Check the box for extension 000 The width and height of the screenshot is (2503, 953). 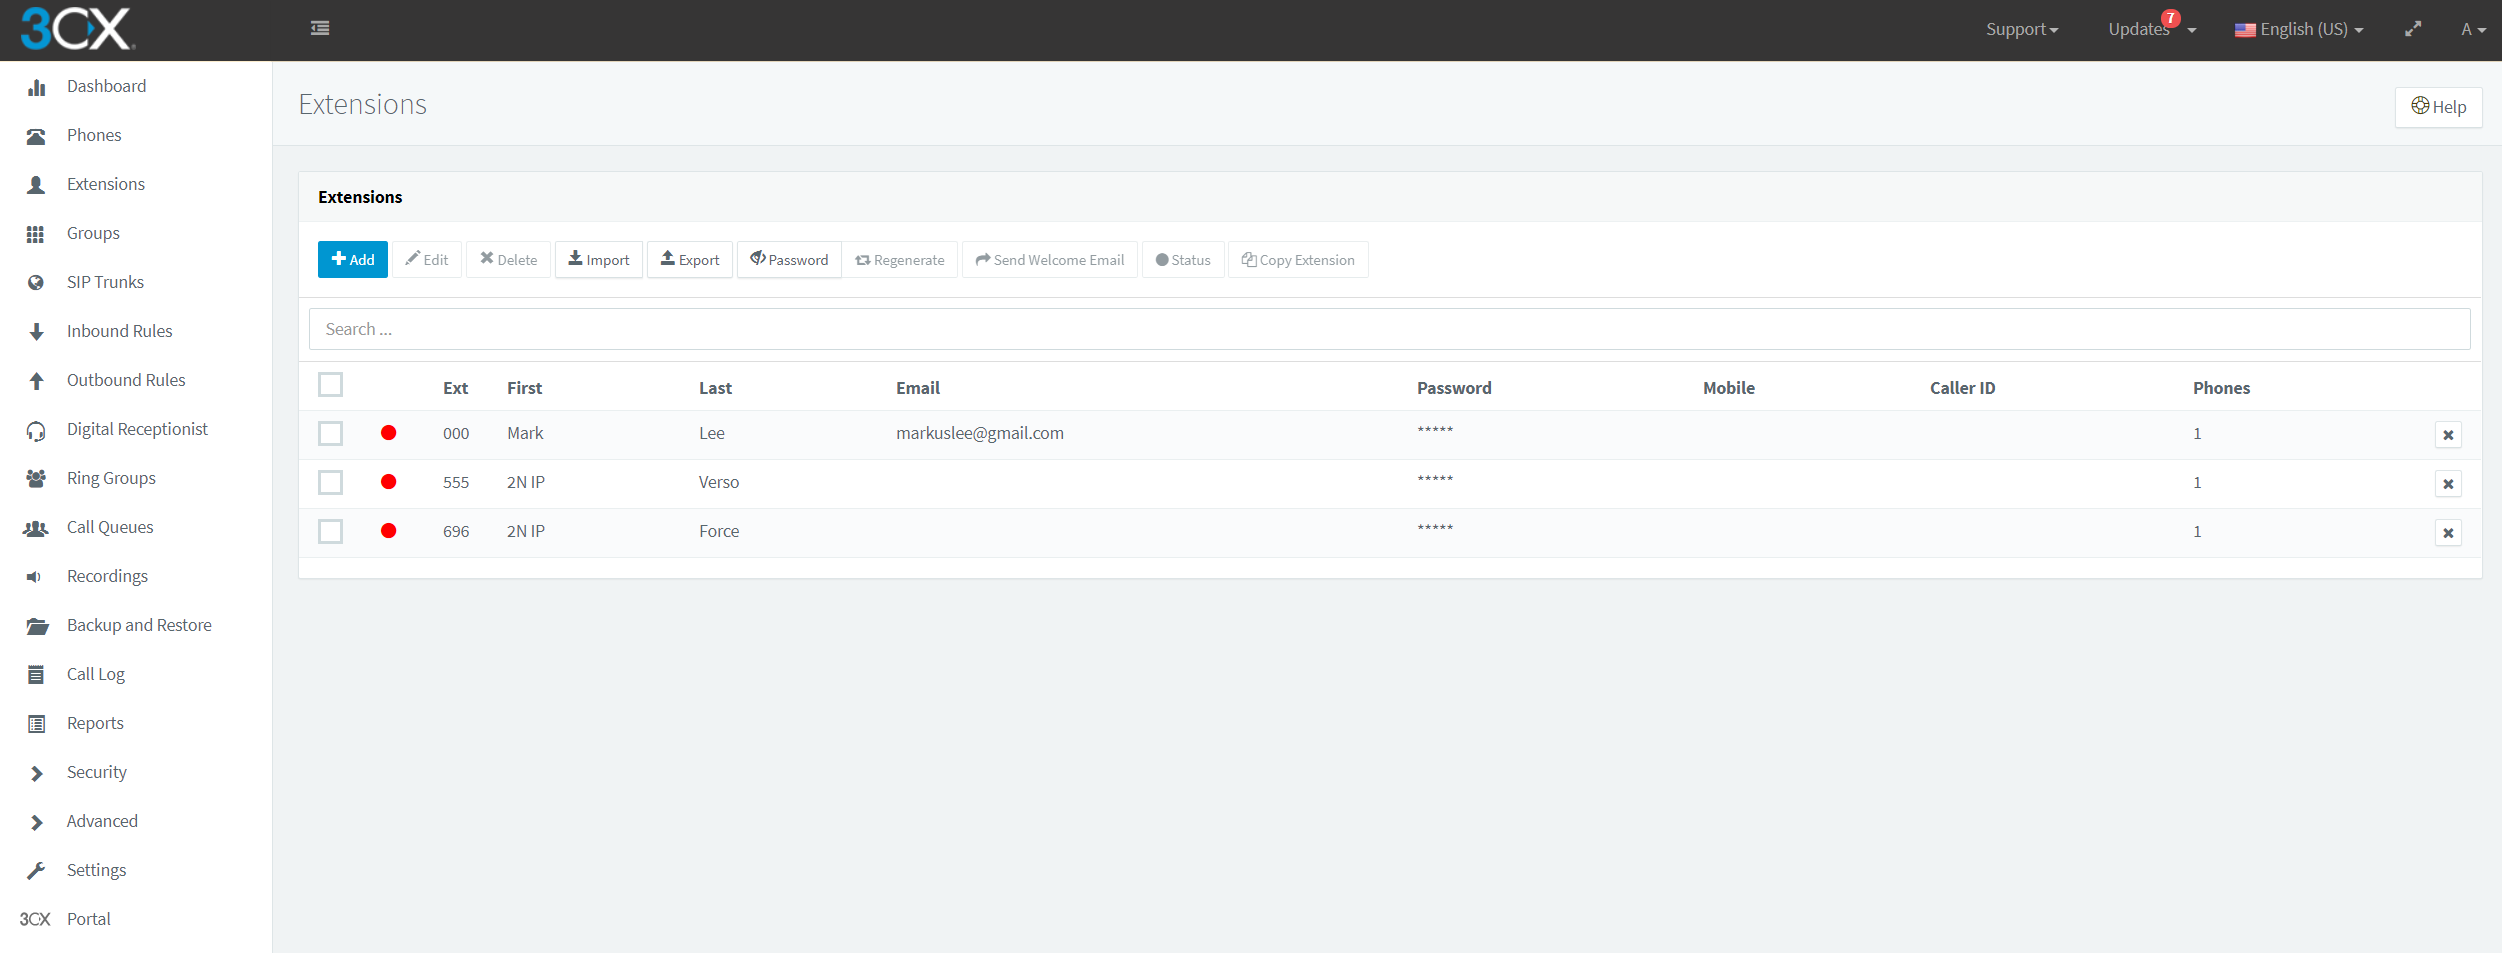click(x=330, y=434)
